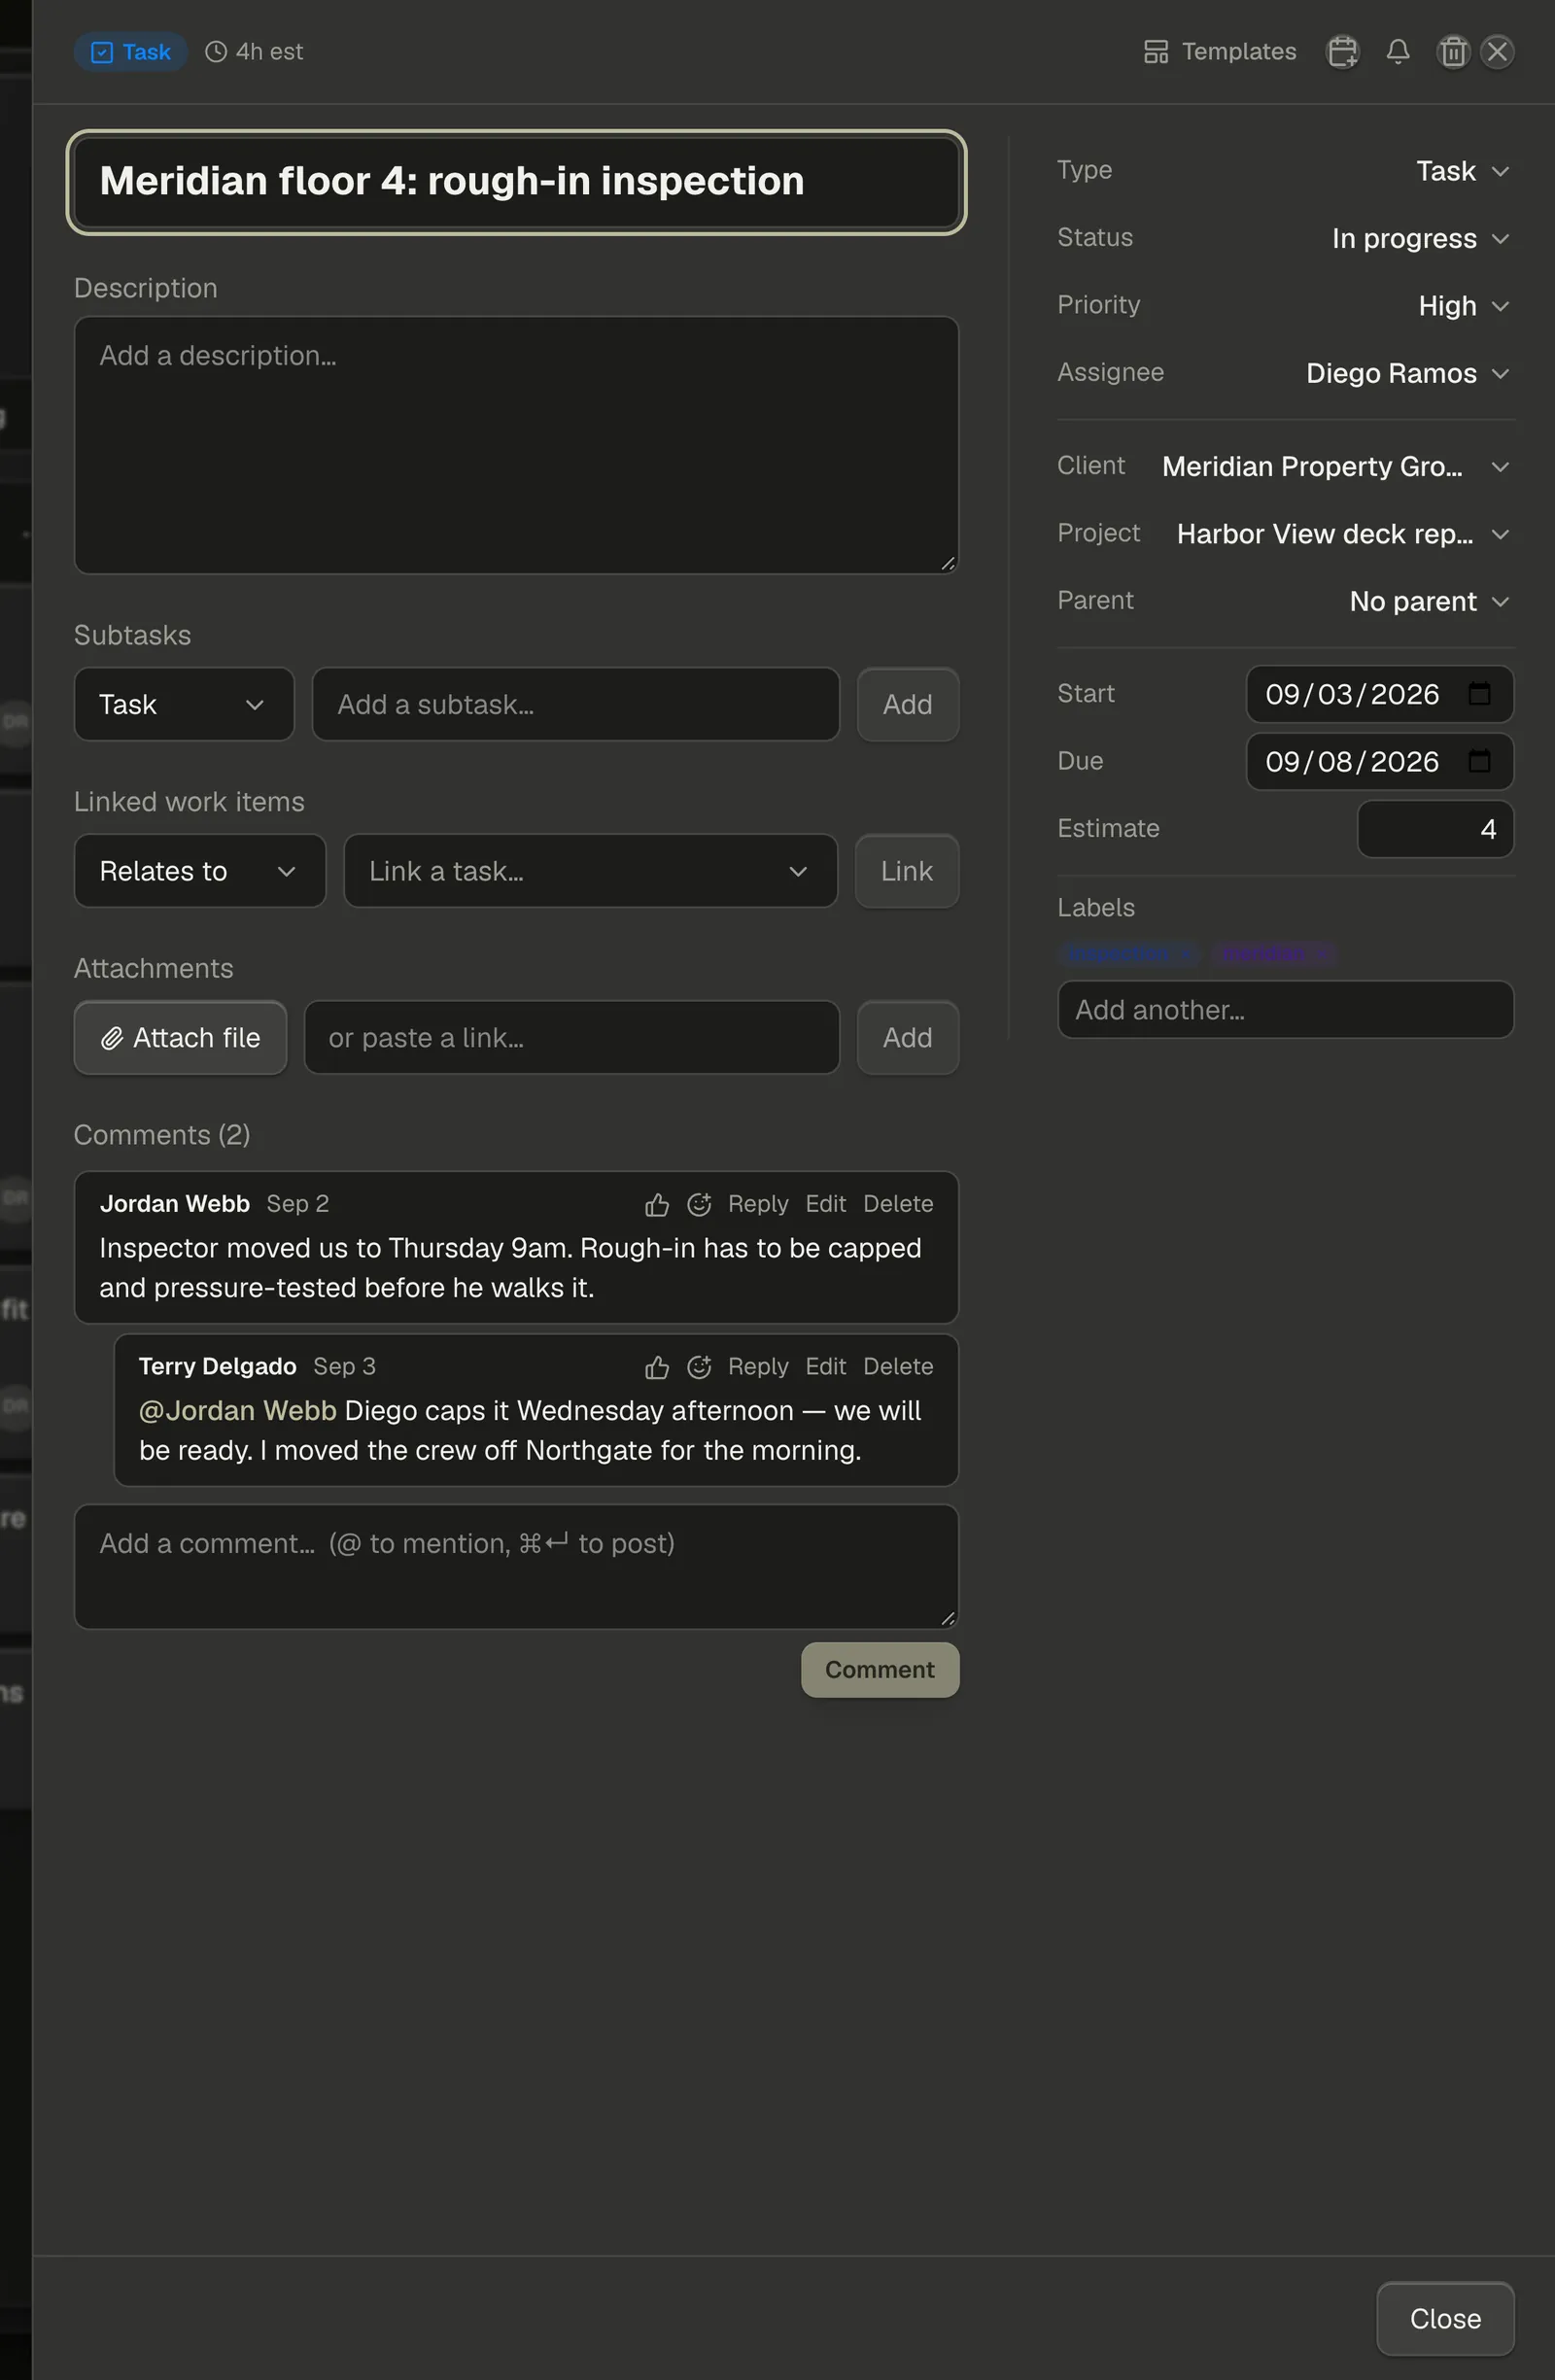This screenshot has width=1555, height=2380.
Task: Click the Add a description text area
Action: (x=516, y=445)
